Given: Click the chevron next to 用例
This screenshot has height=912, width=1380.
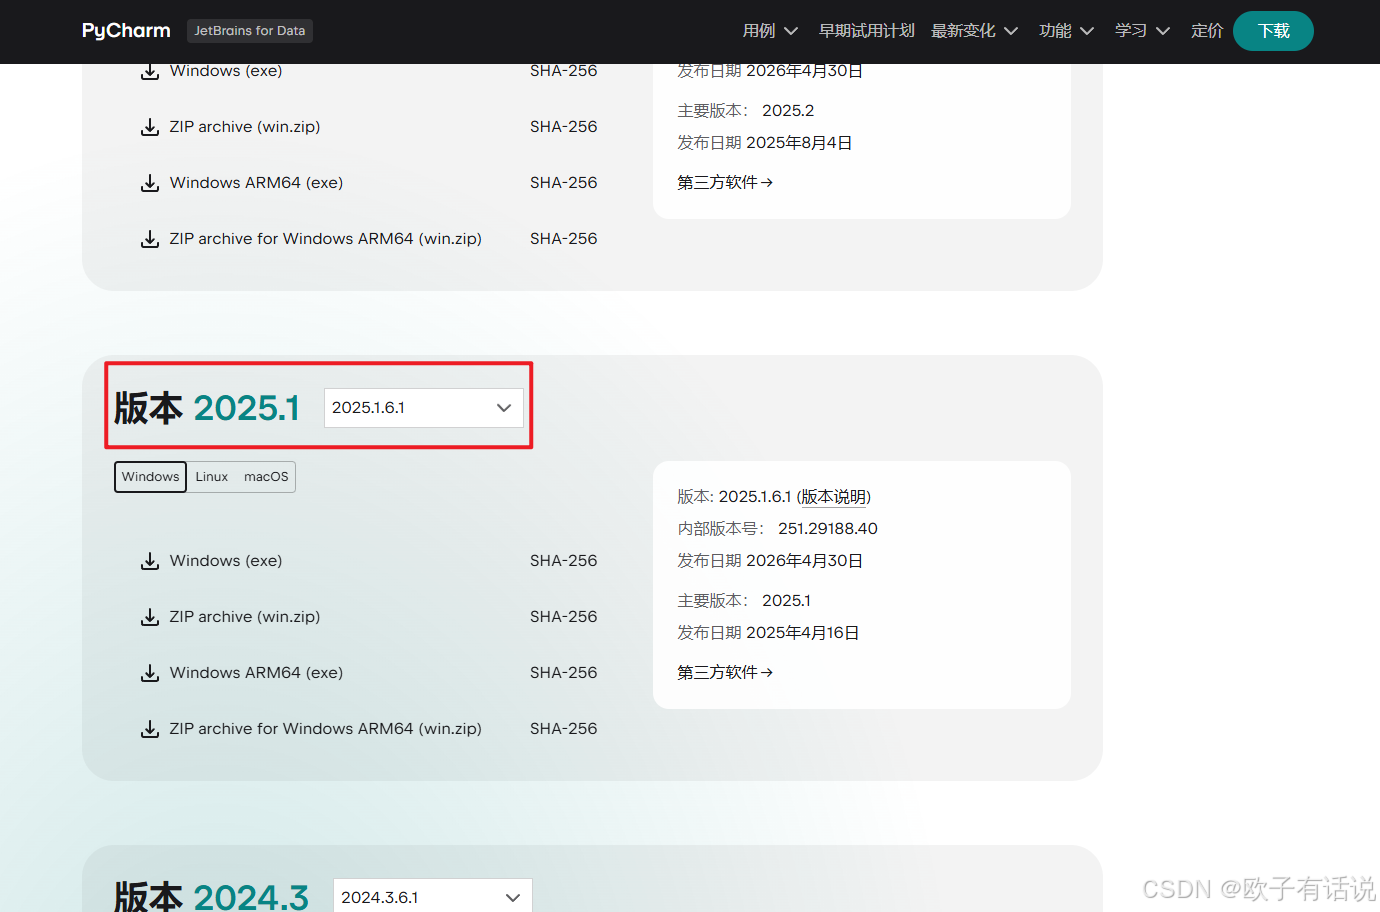Looking at the screenshot, I should click(x=791, y=31).
